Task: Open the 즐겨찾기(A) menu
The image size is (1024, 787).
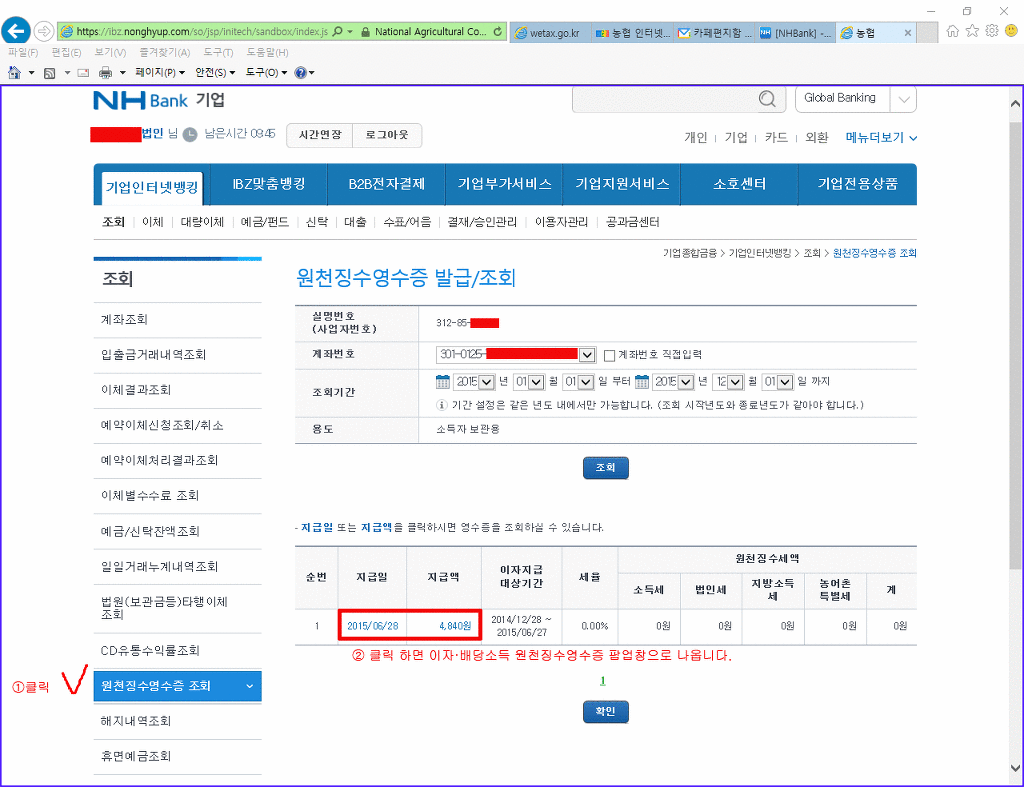Action: click(x=165, y=52)
